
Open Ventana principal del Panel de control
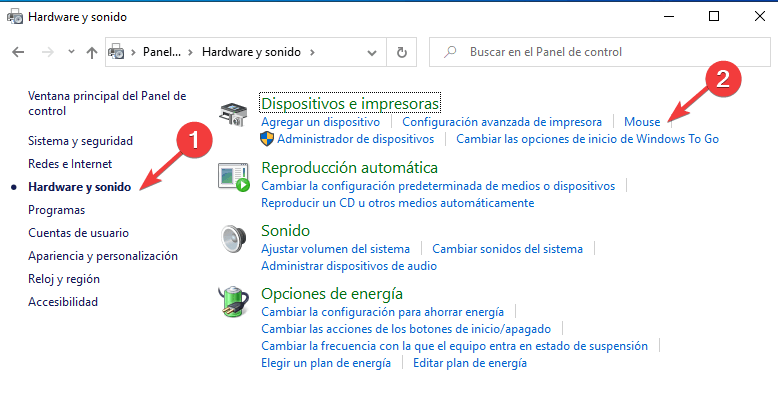click(107, 103)
